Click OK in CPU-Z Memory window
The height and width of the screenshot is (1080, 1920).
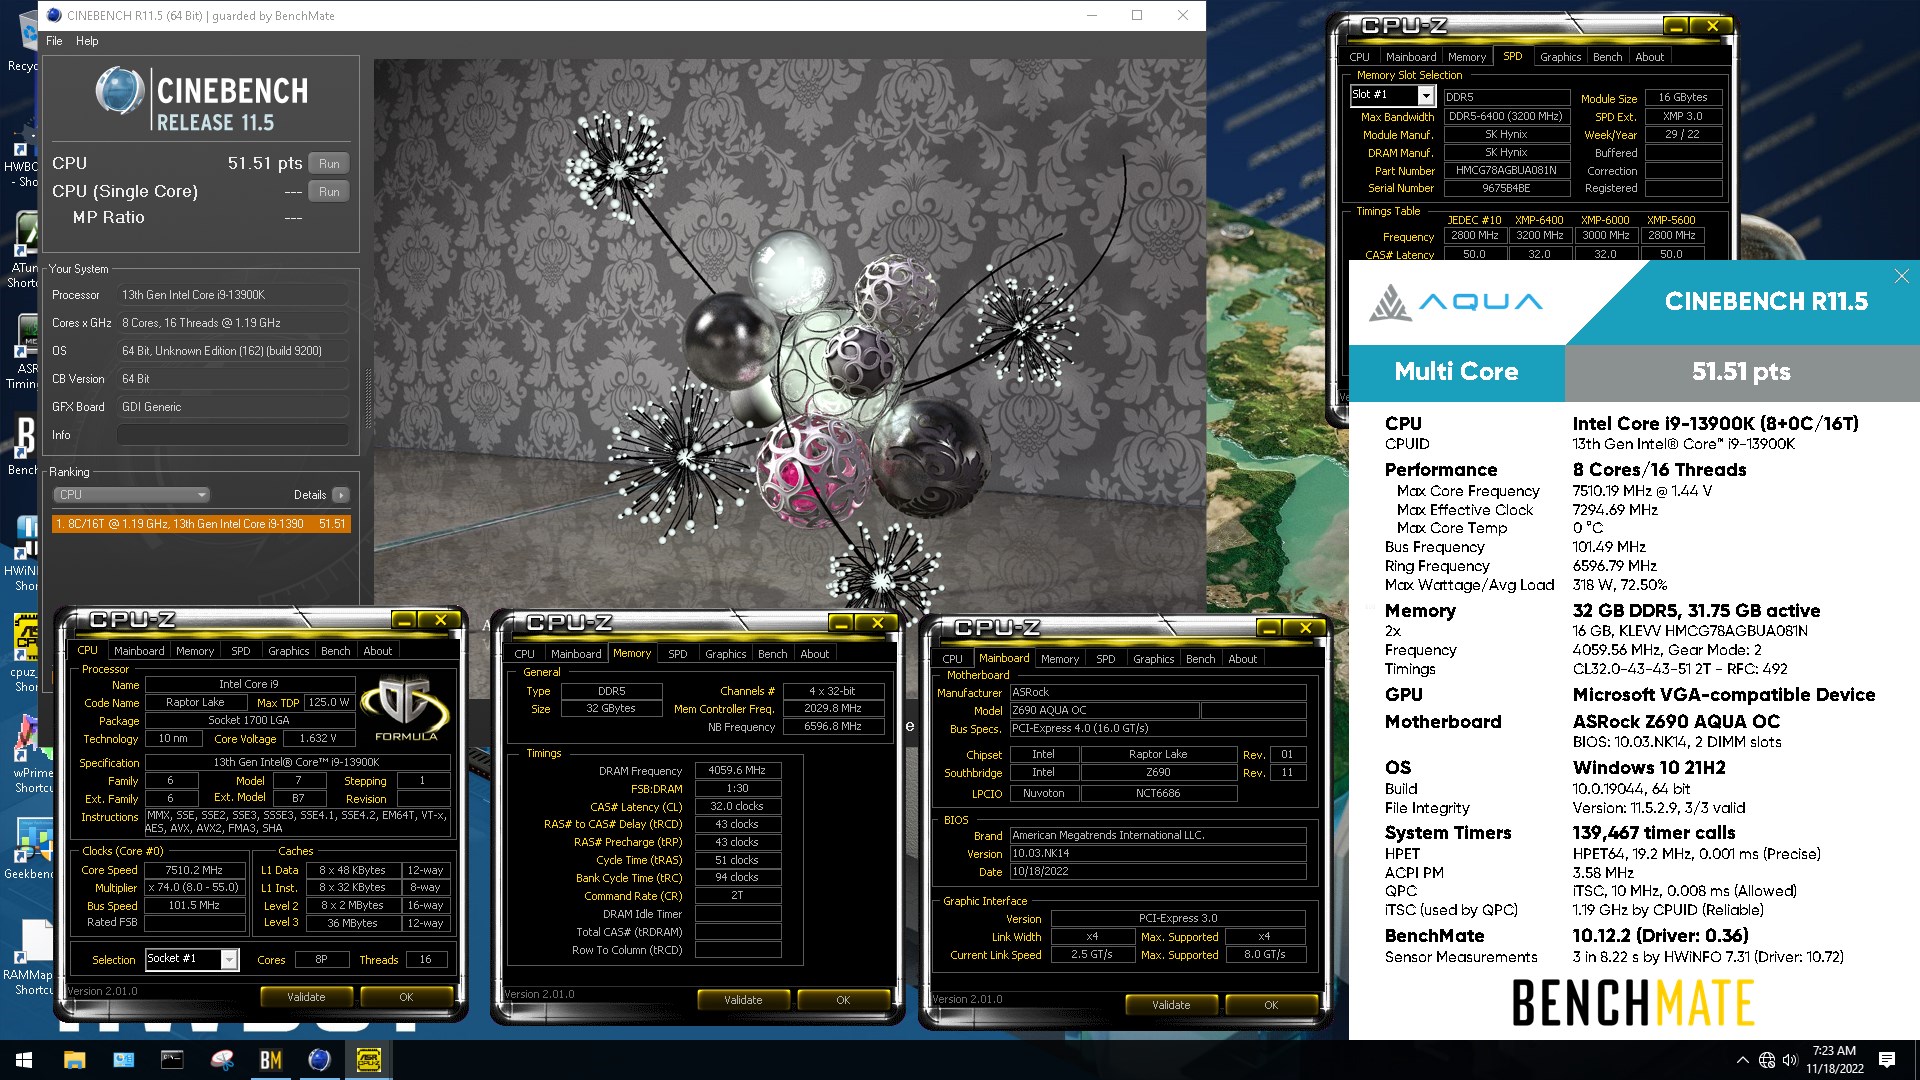[843, 1000]
